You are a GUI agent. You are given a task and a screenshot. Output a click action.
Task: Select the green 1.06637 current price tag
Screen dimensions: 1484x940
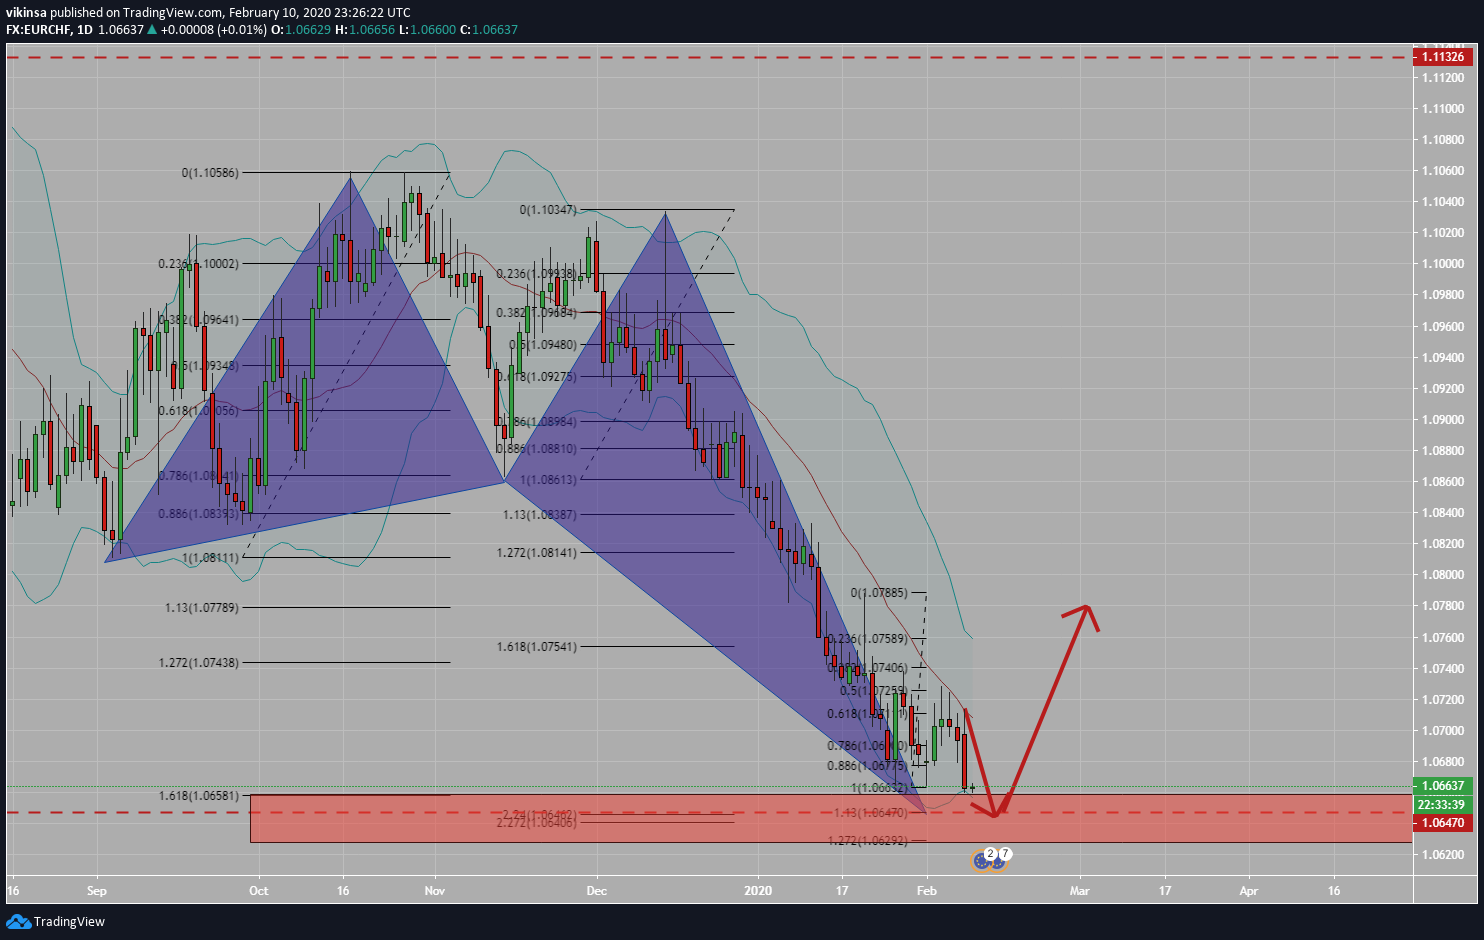(1442, 786)
